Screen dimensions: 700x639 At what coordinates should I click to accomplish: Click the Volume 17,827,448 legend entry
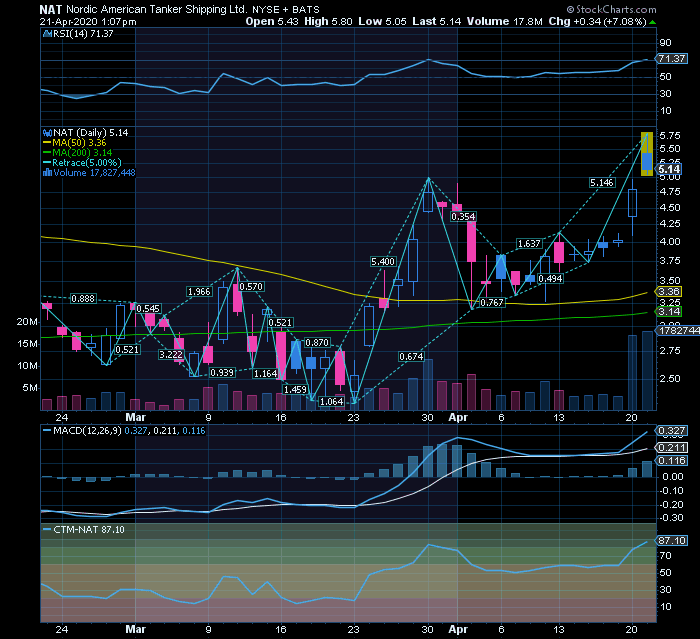click(89, 173)
